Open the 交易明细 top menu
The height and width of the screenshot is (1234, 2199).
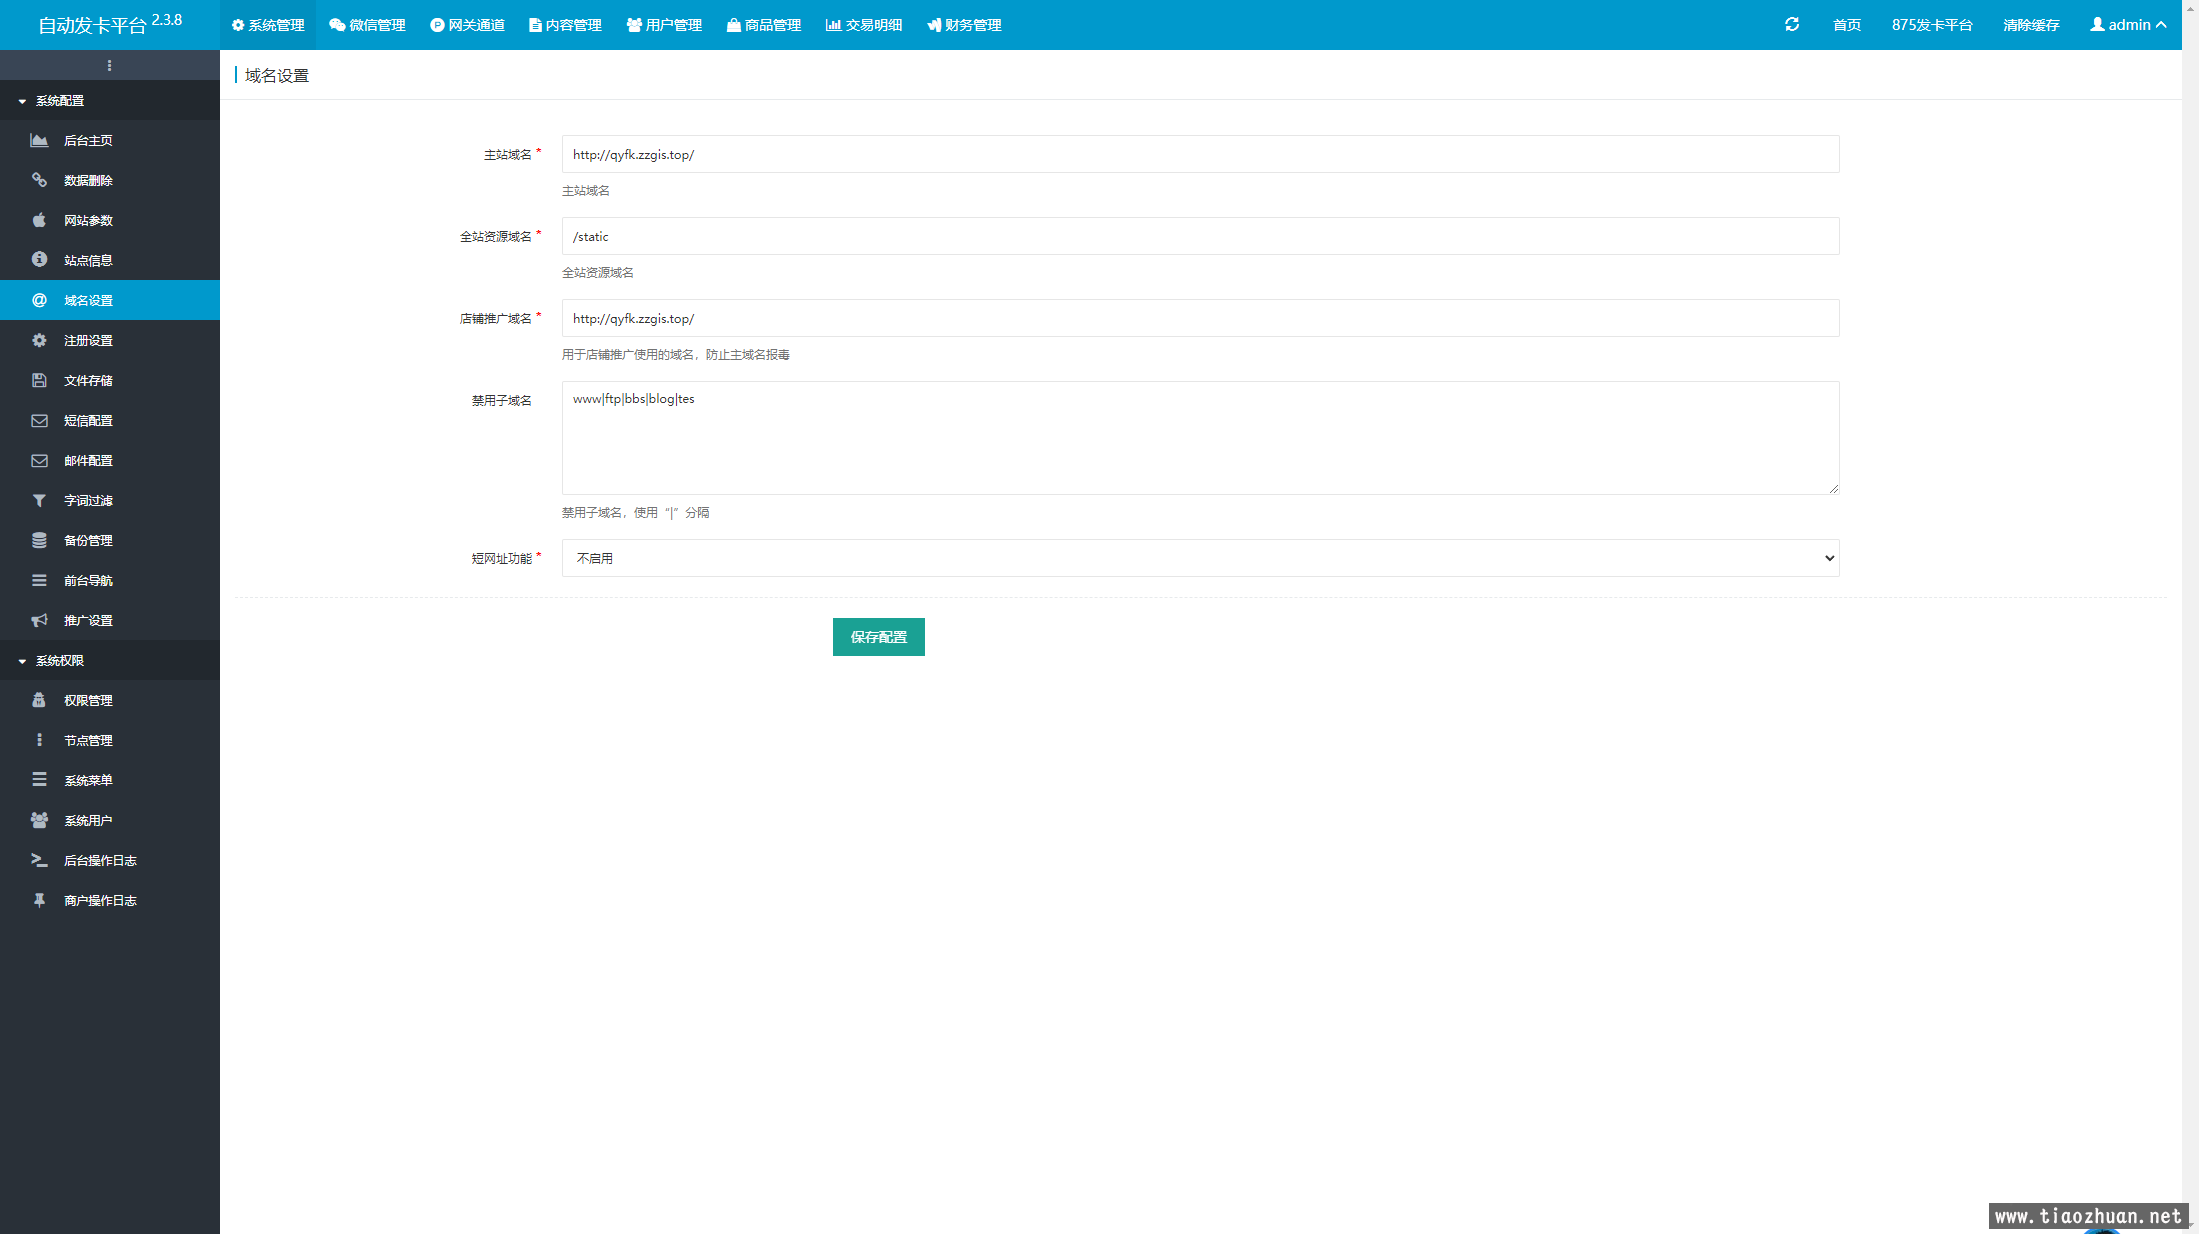864,25
